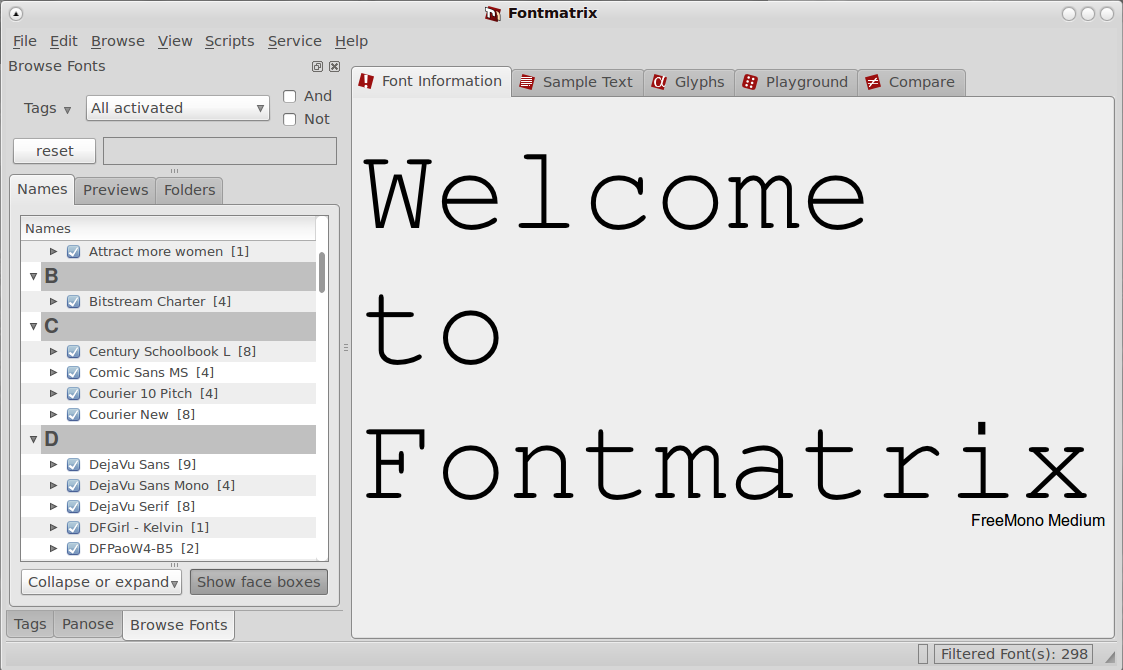The image size is (1123, 670).
Task: Collapse the B letter group
Action: tap(33, 276)
